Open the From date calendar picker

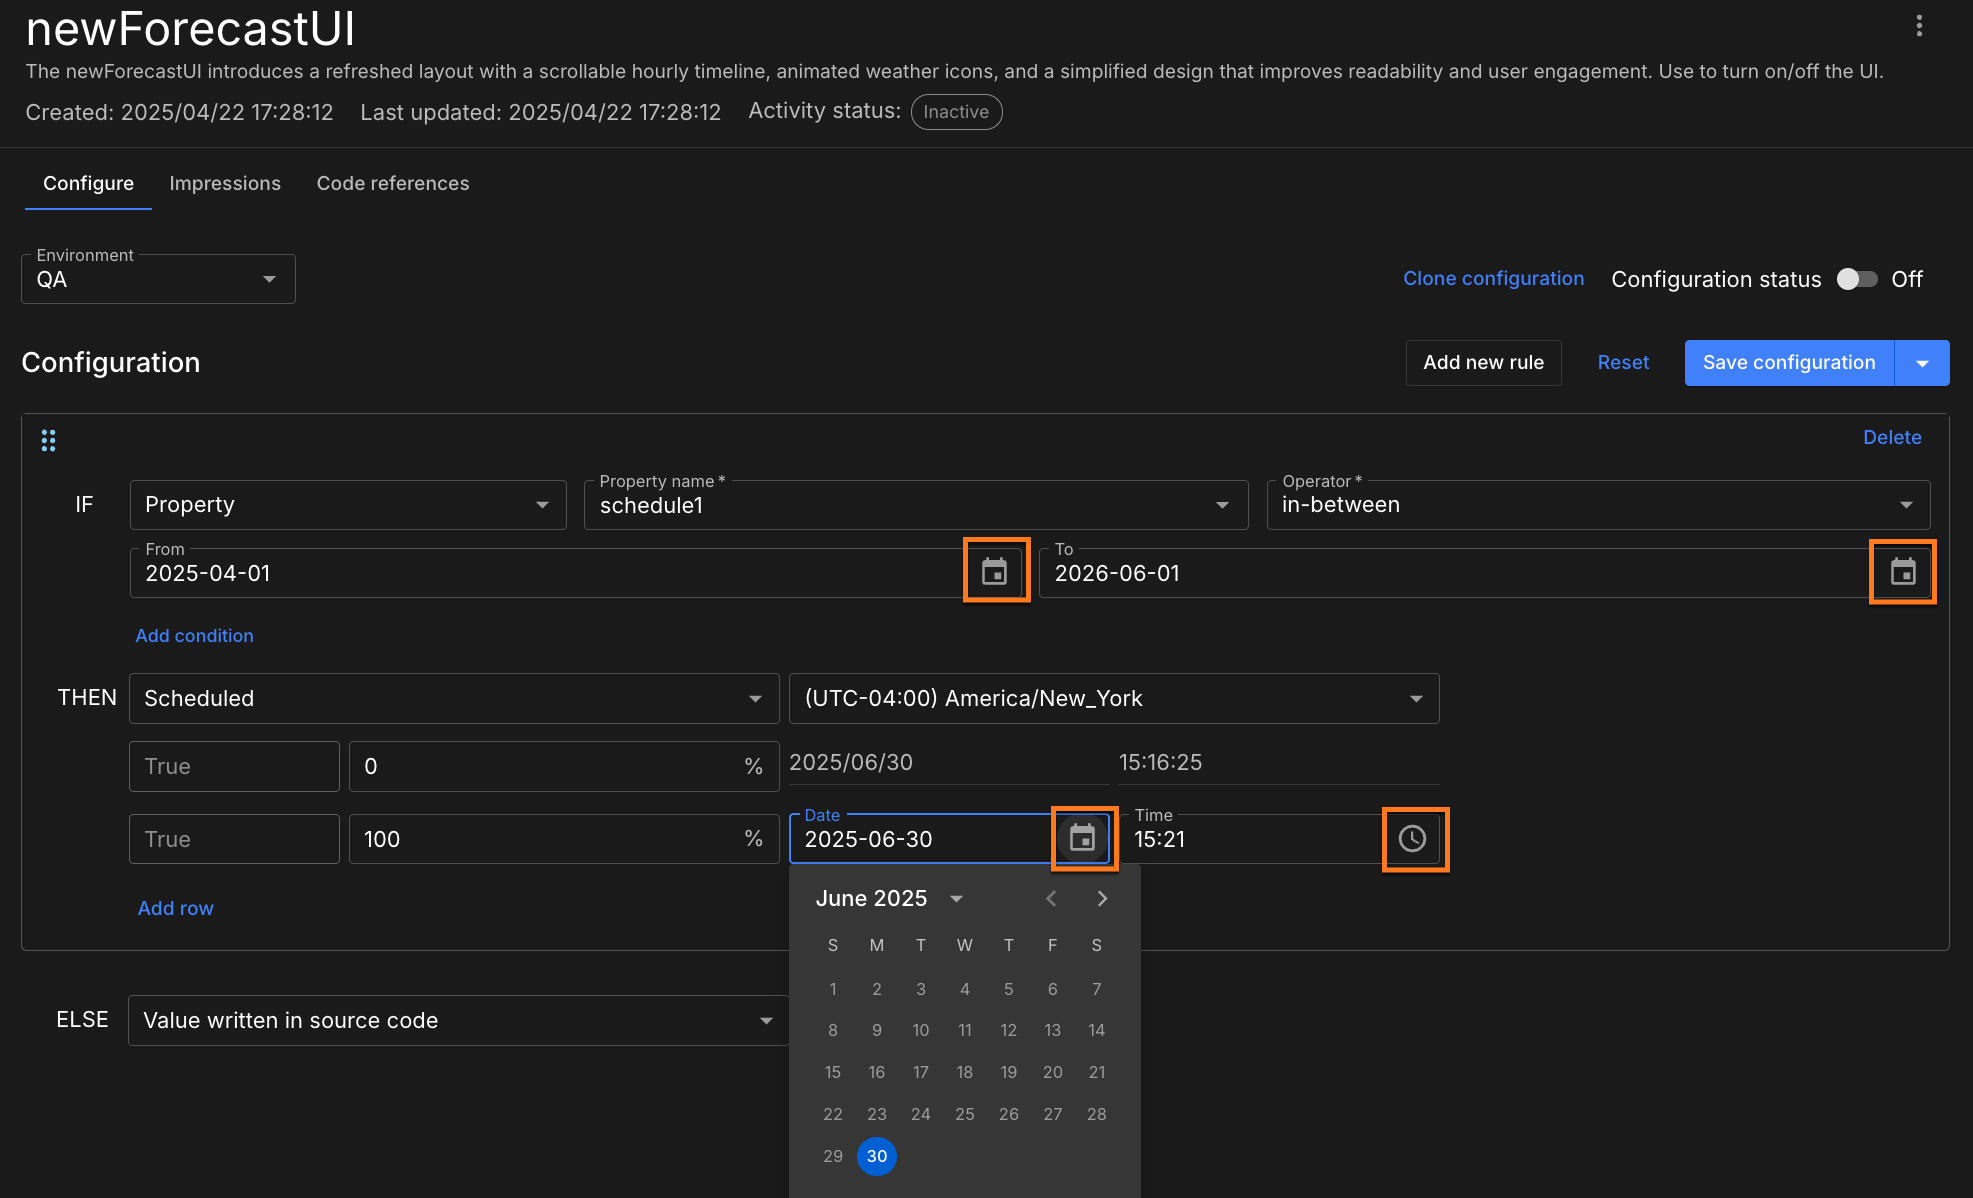tap(995, 572)
